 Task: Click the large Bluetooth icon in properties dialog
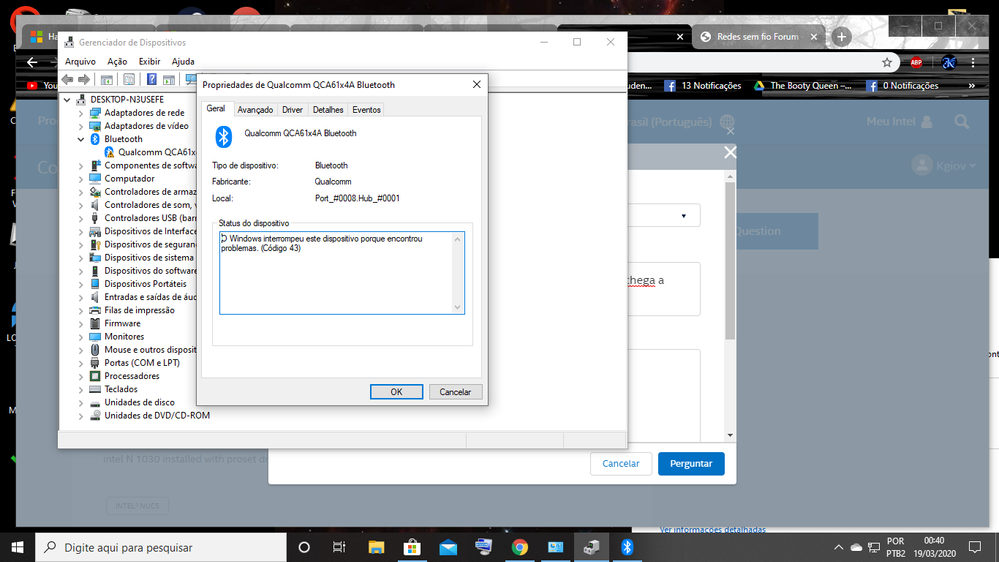tap(223, 136)
